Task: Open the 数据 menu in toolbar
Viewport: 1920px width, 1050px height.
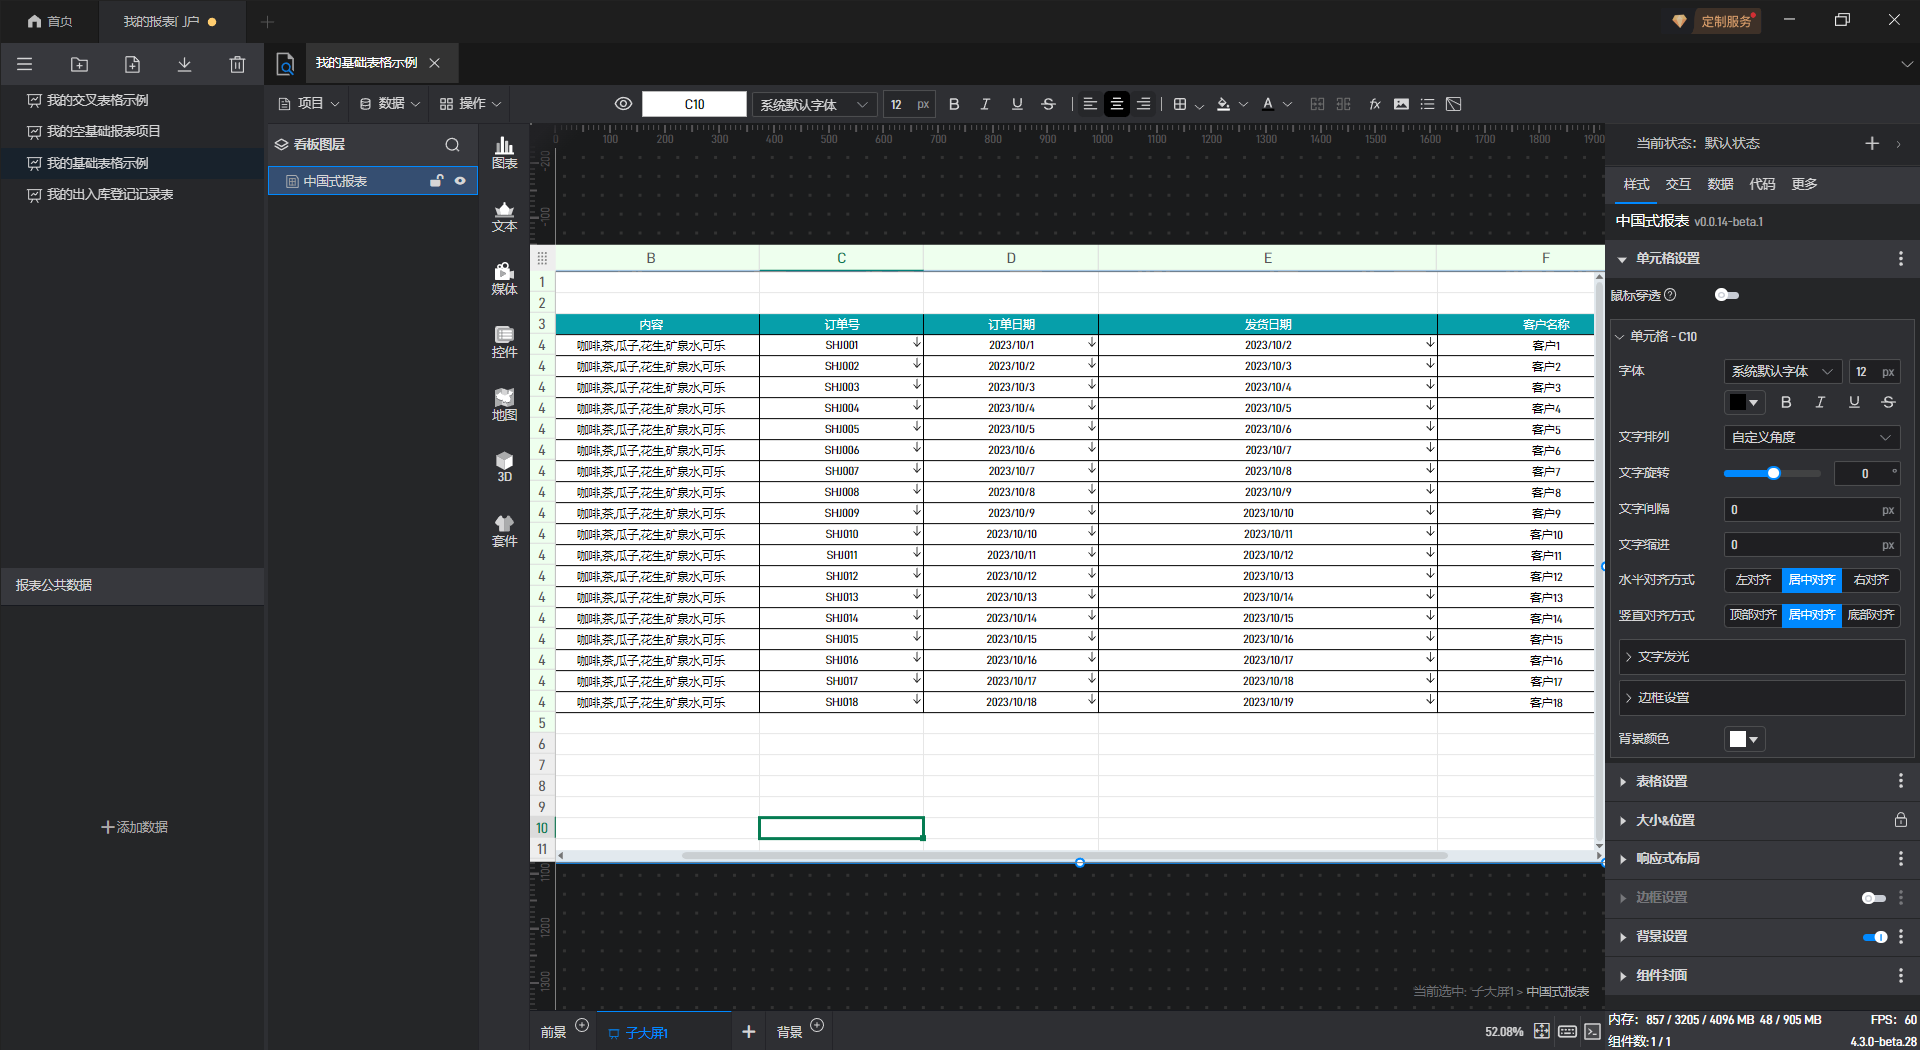Action: (390, 104)
